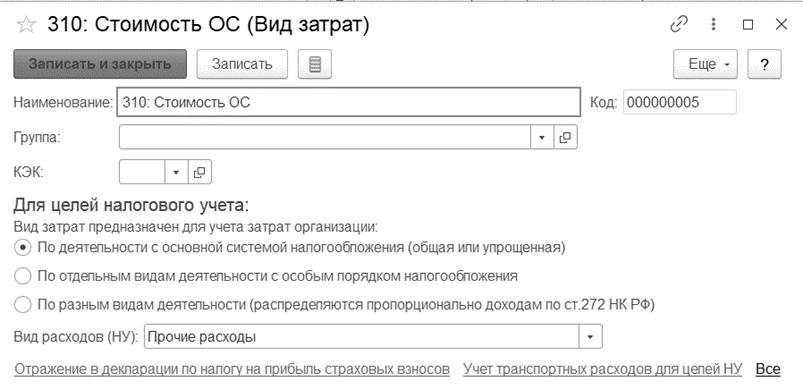Open link Отражение в декларации по налогу на прибыль
Viewport: 803px width, 390px height.
click(x=232, y=370)
